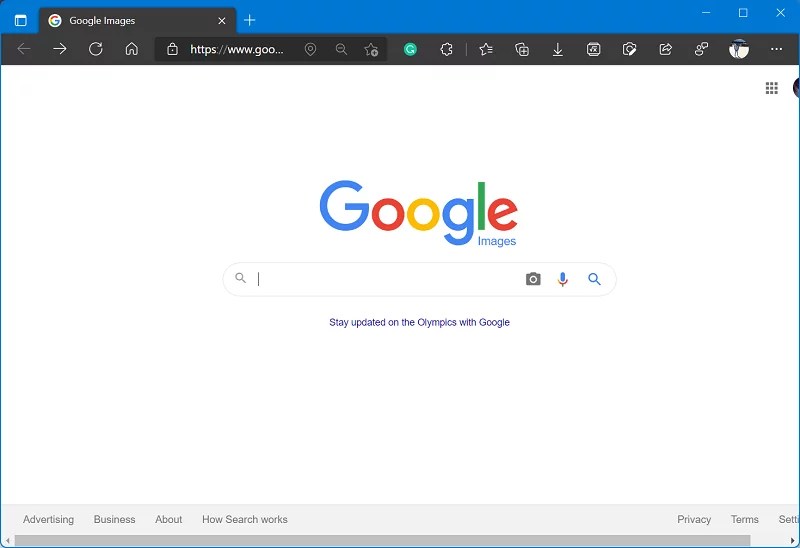Image resolution: width=800 pixels, height=548 pixels.
Task: Click the scrollbar left arrow
Action: pos(7,541)
